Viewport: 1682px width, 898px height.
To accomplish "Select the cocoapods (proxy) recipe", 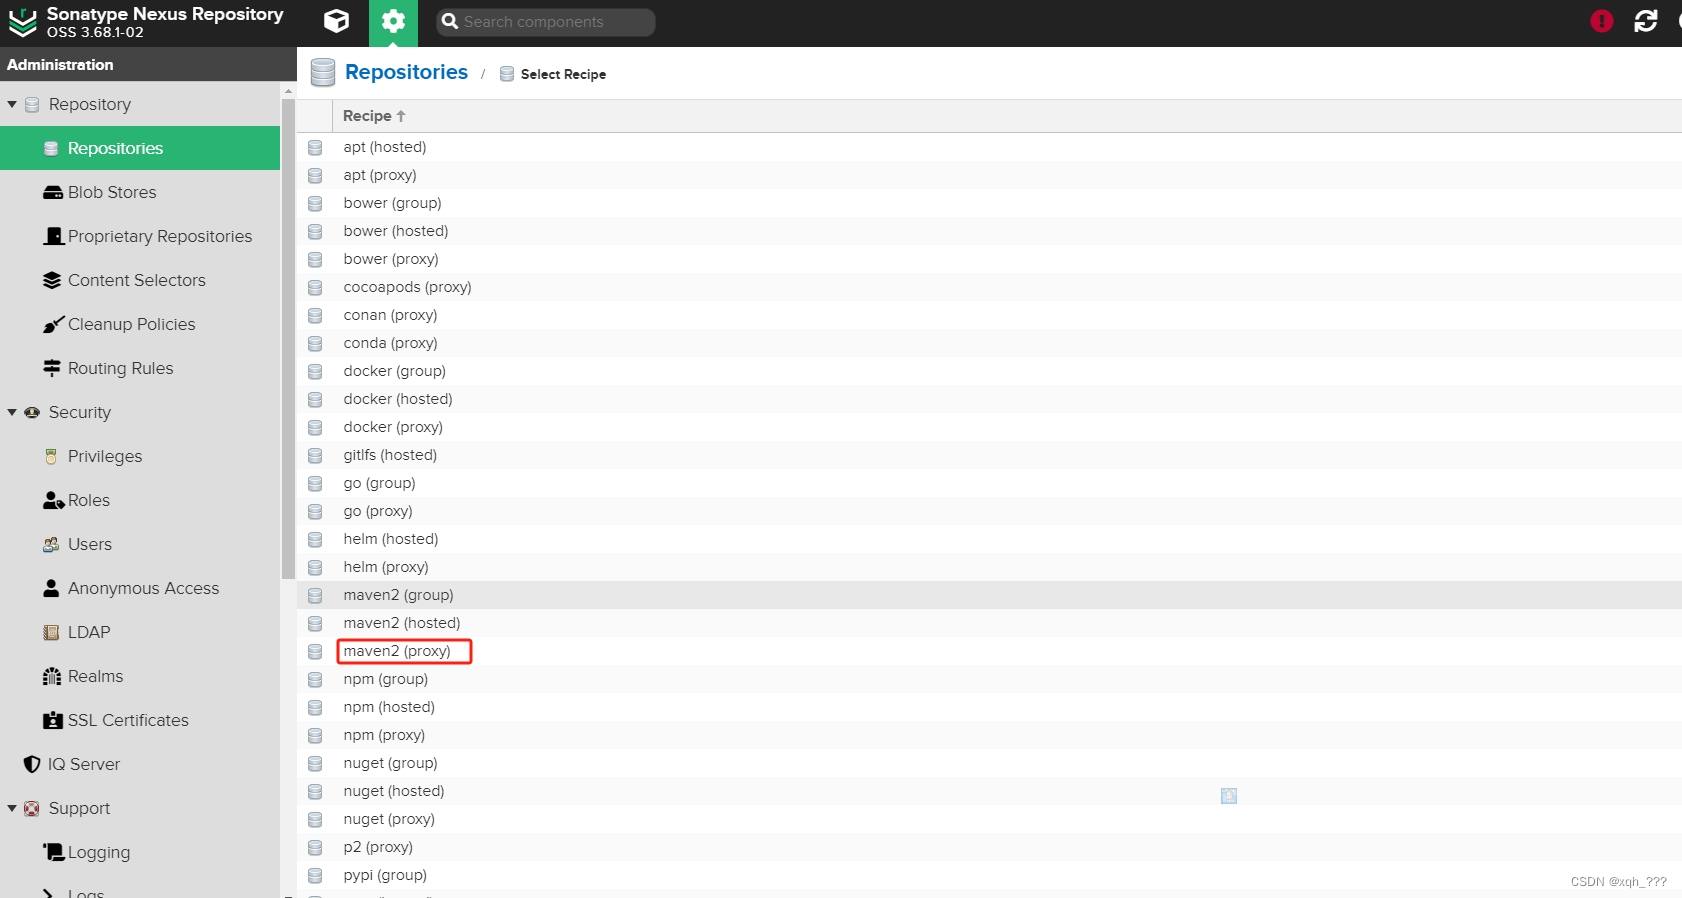I will point(407,287).
